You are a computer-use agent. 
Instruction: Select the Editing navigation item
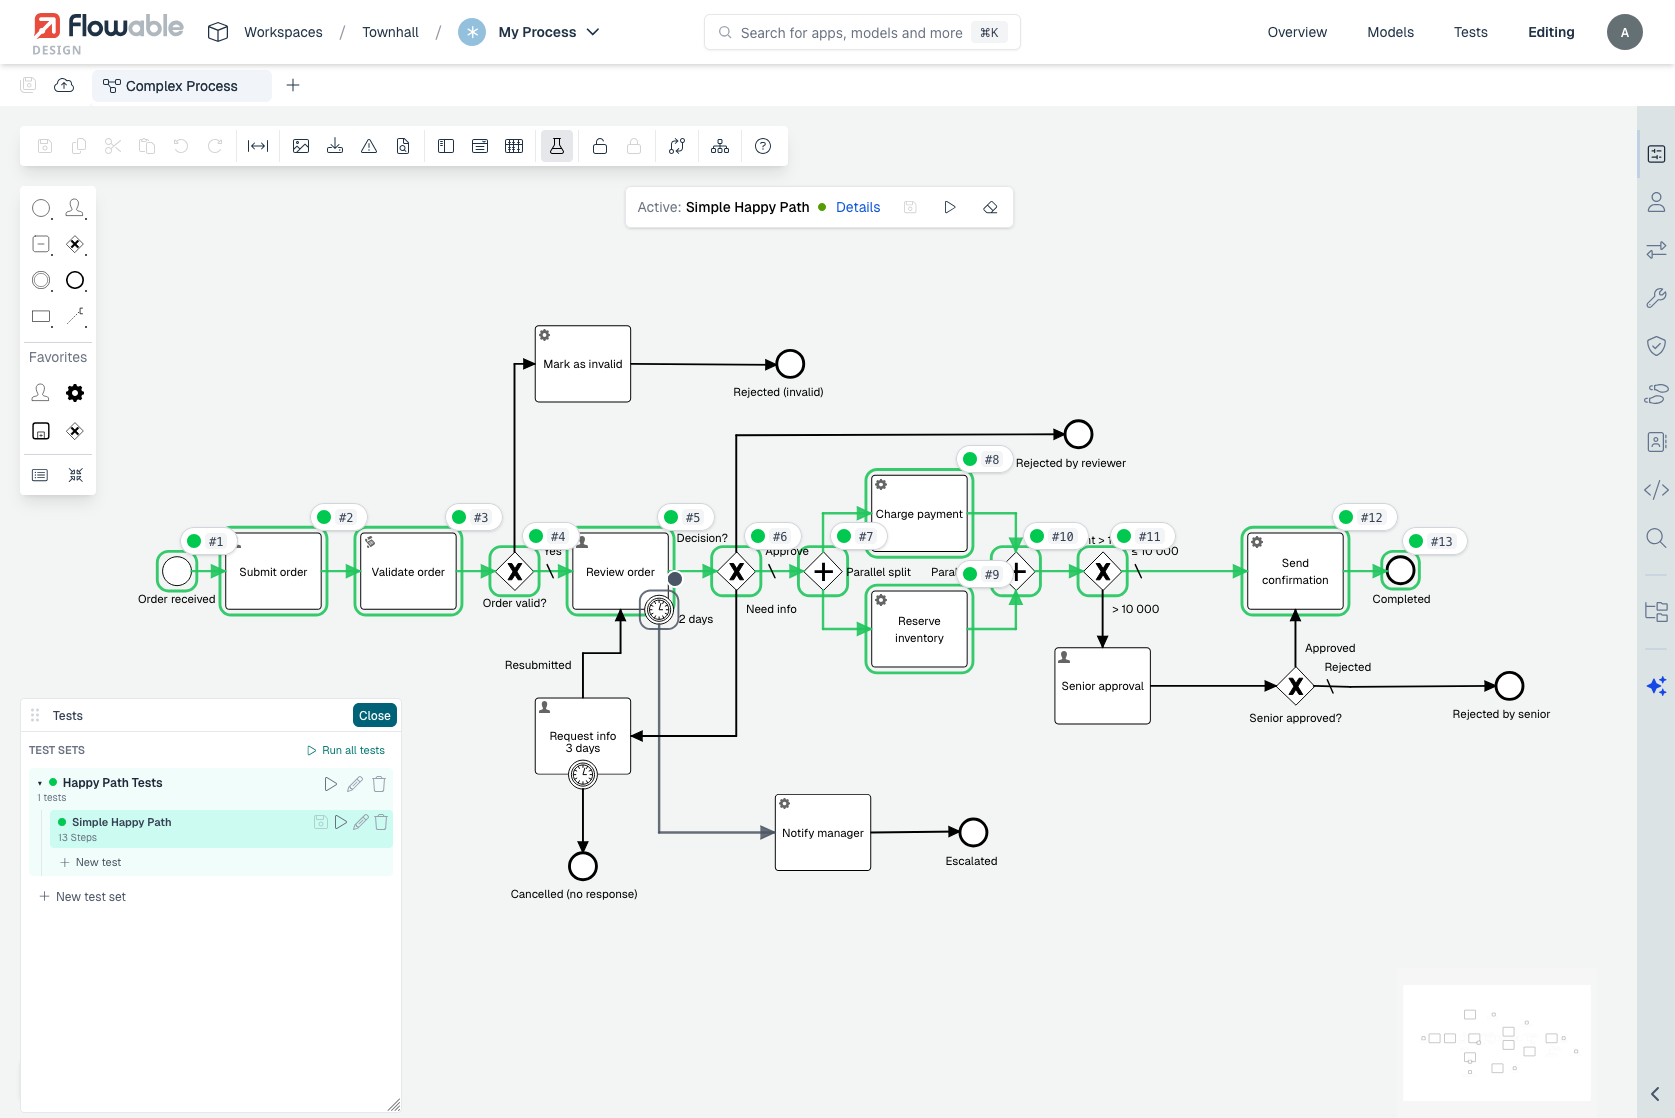(1551, 32)
